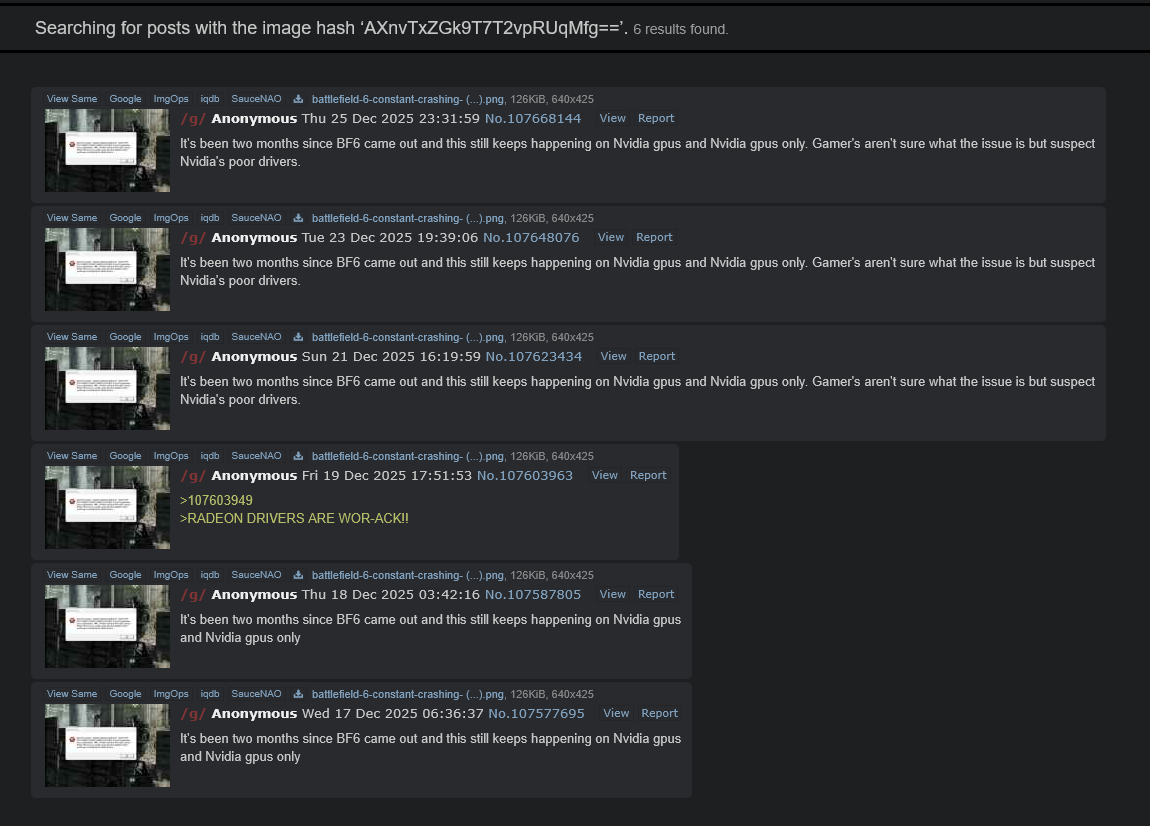Open the png filename link in post No.107668144
Screen dimensions: 1150x826
pos(408,99)
